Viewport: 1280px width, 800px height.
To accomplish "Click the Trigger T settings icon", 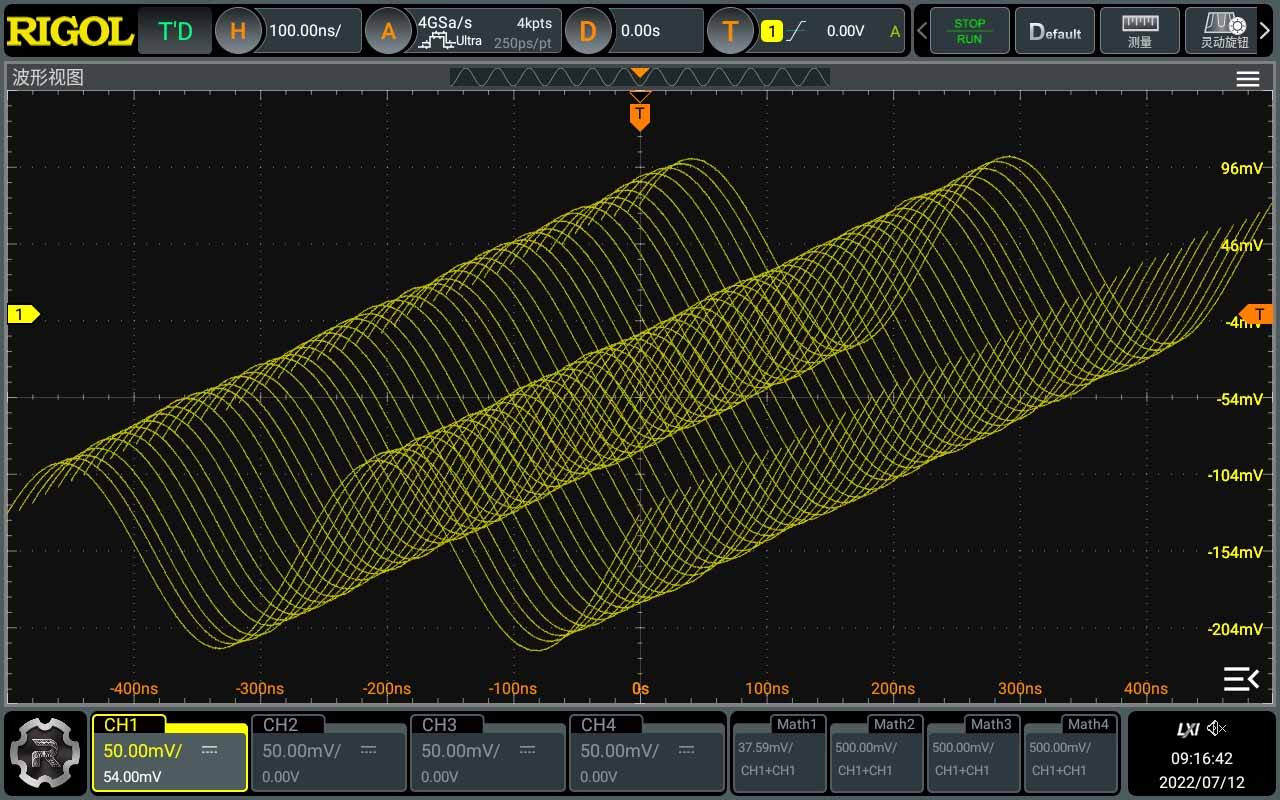I will [x=730, y=31].
